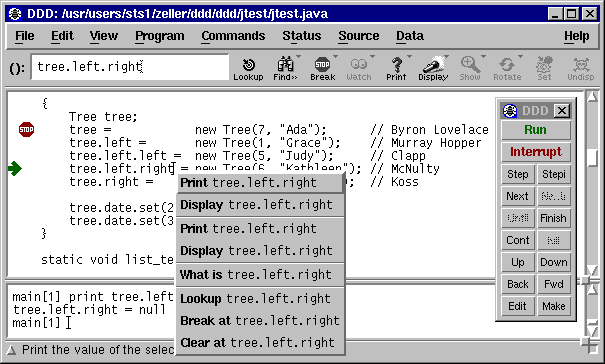Click the Up button
Image resolution: width=605 pixels, height=364 pixels.
coord(518,262)
